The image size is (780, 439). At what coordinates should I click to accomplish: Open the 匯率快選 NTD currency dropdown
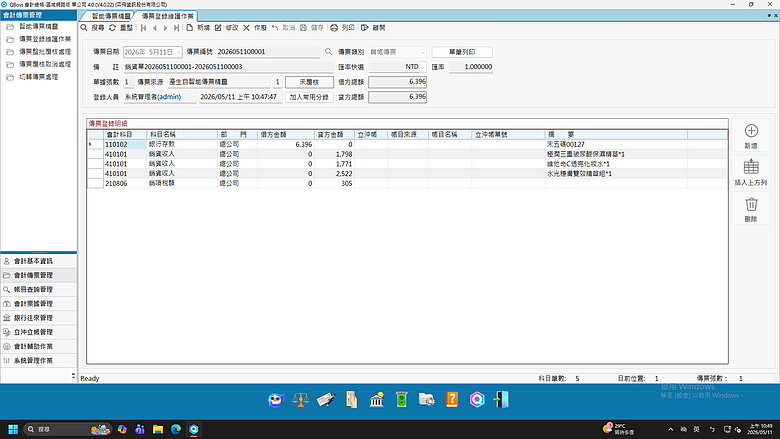pyautogui.click(x=422, y=67)
